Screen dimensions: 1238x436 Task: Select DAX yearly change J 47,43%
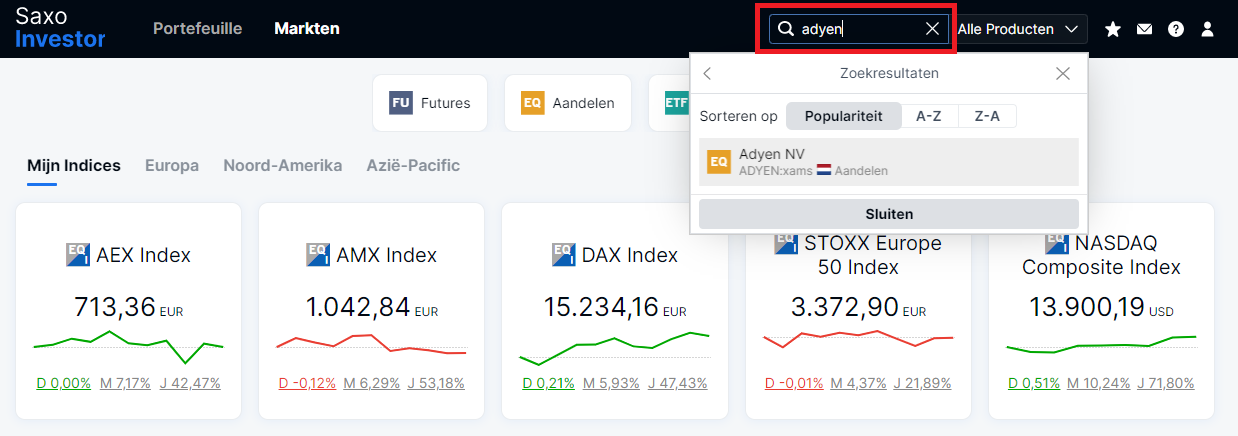tap(677, 383)
